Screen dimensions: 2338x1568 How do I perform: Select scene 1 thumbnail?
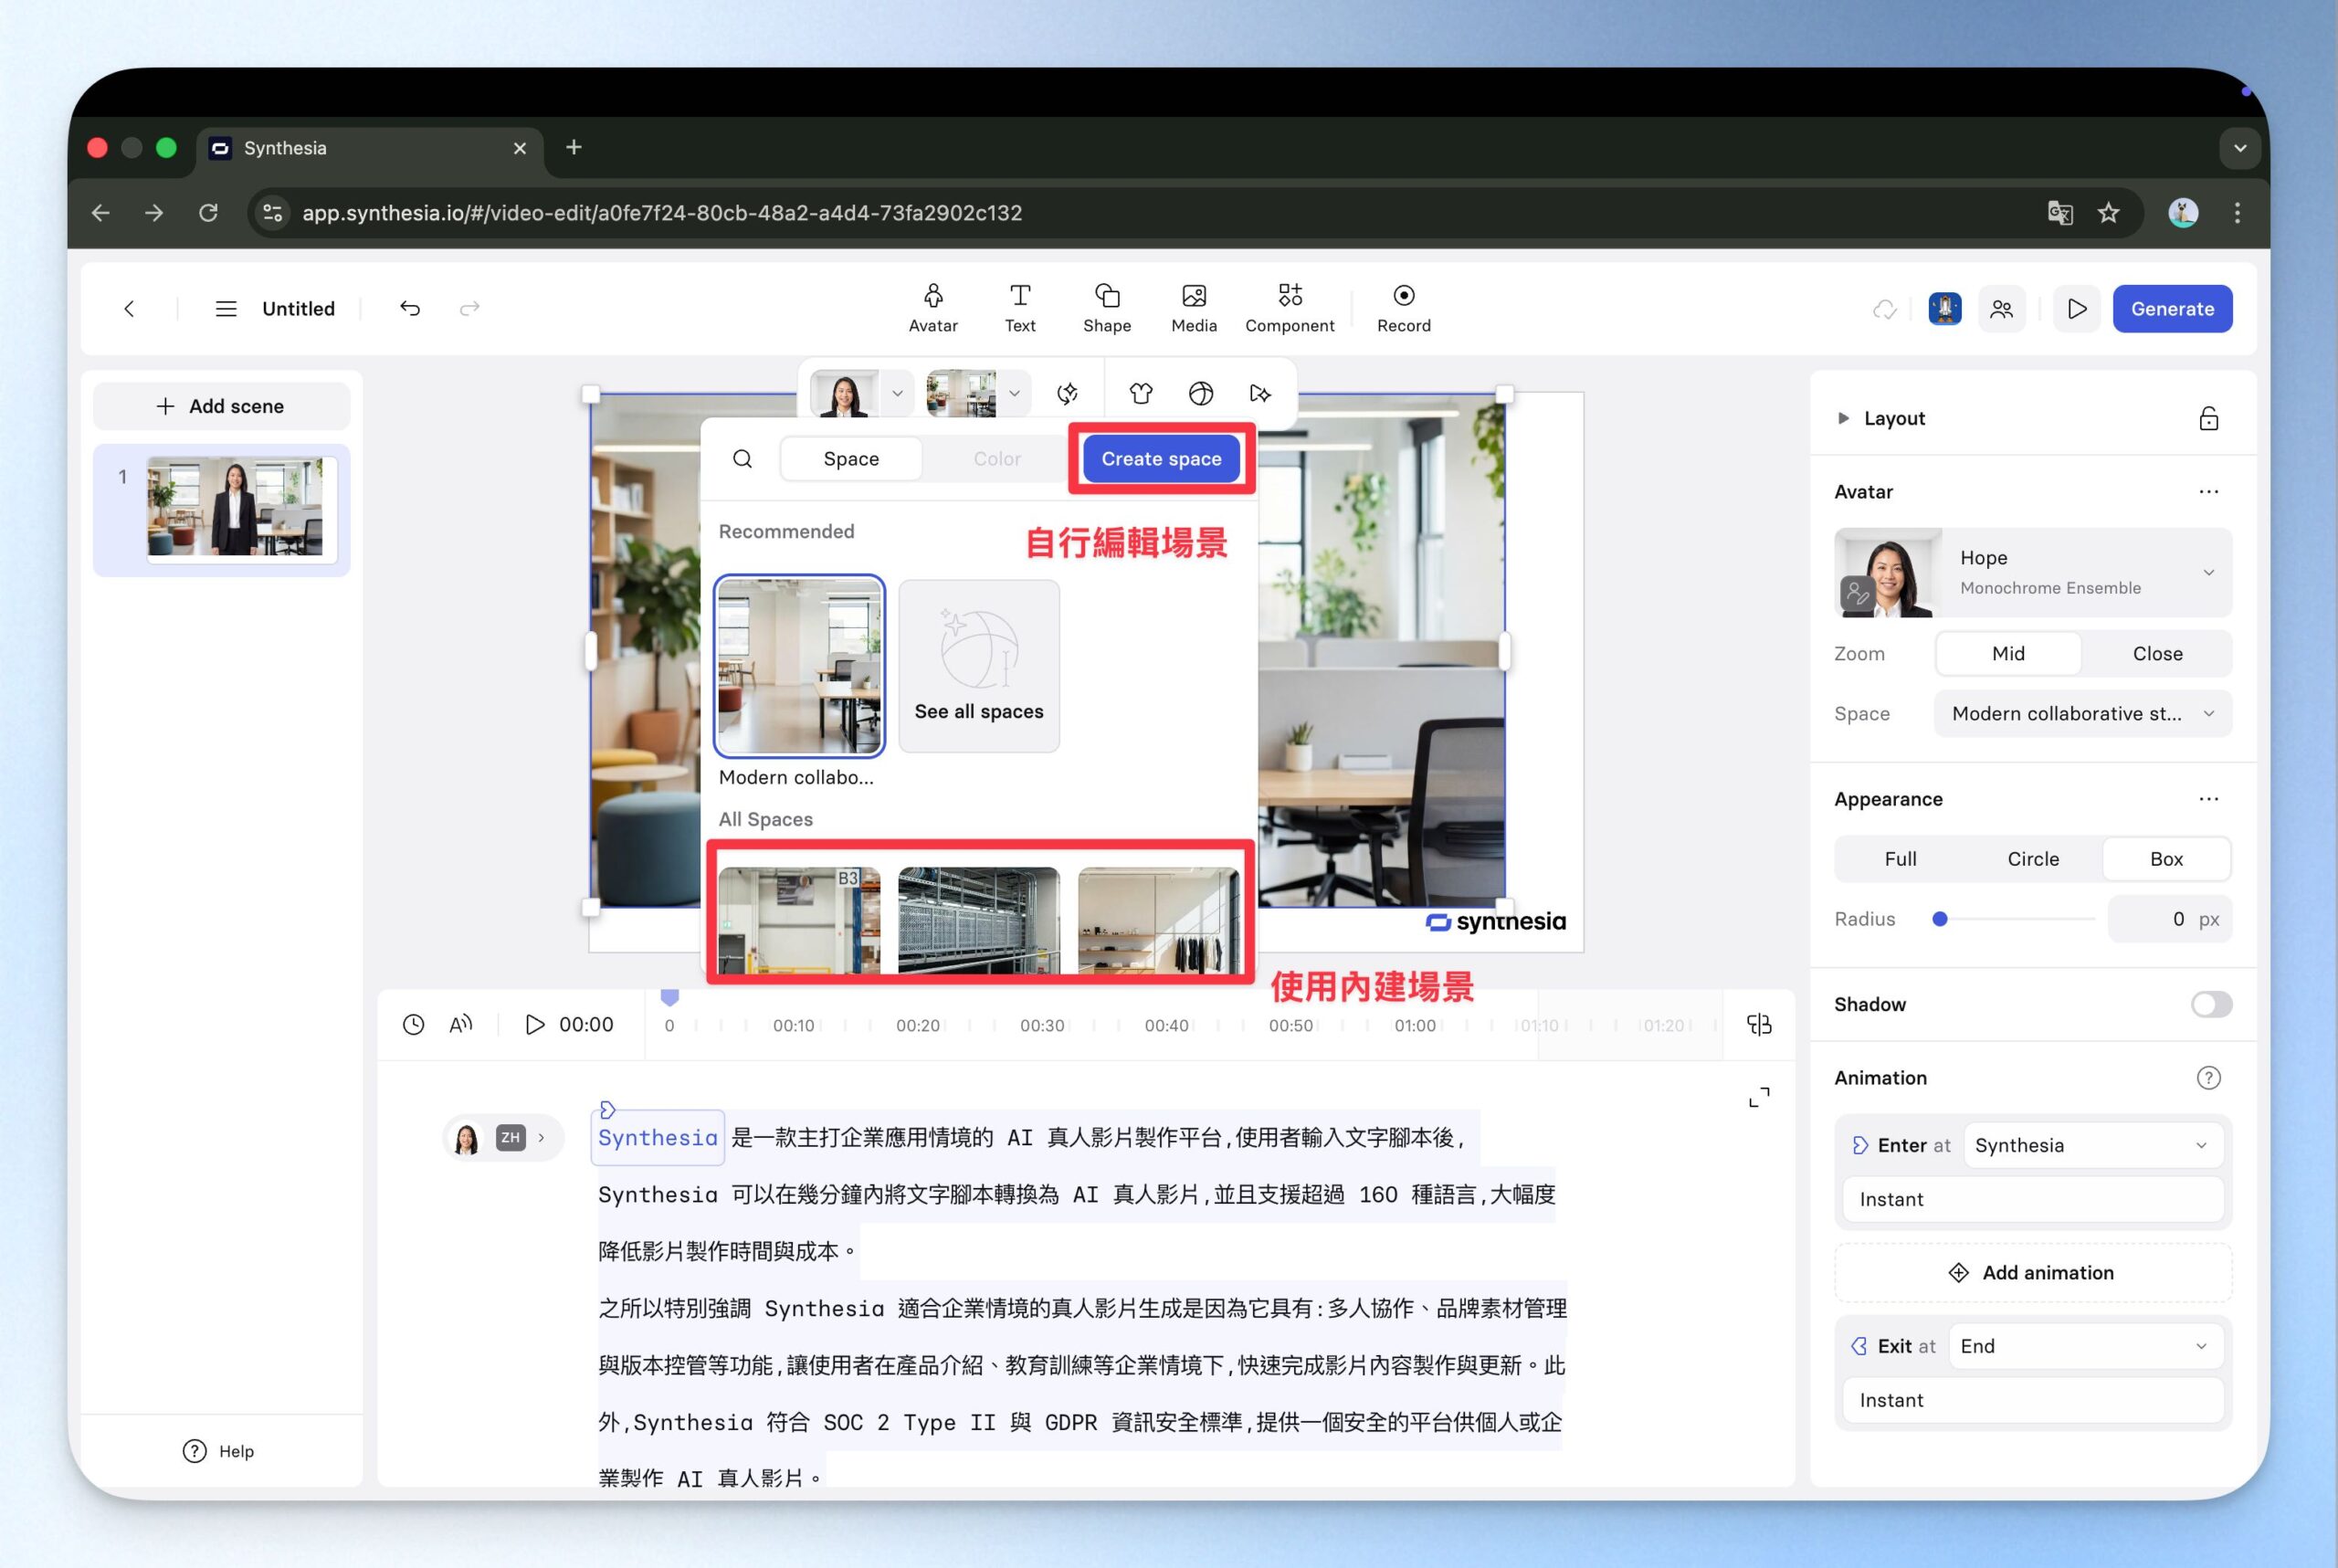pos(234,508)
